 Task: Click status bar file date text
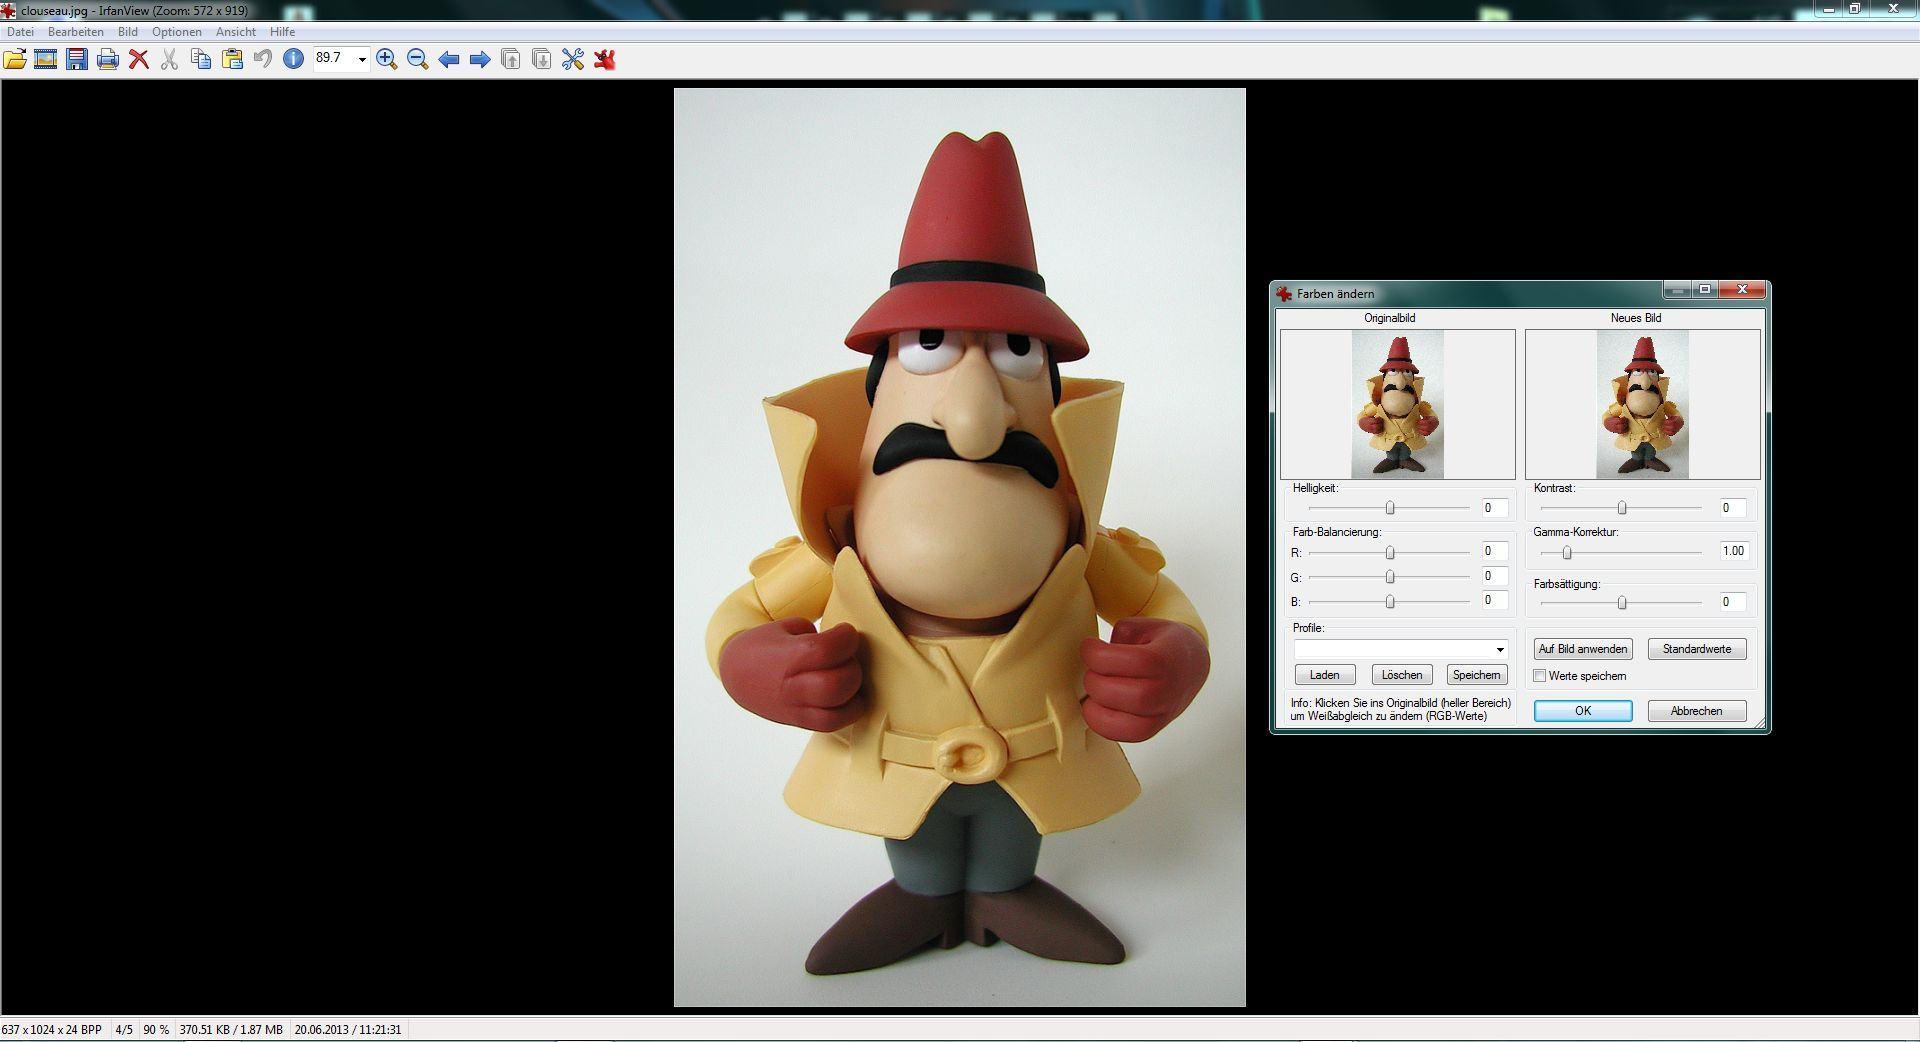(x=348, y=1029)
